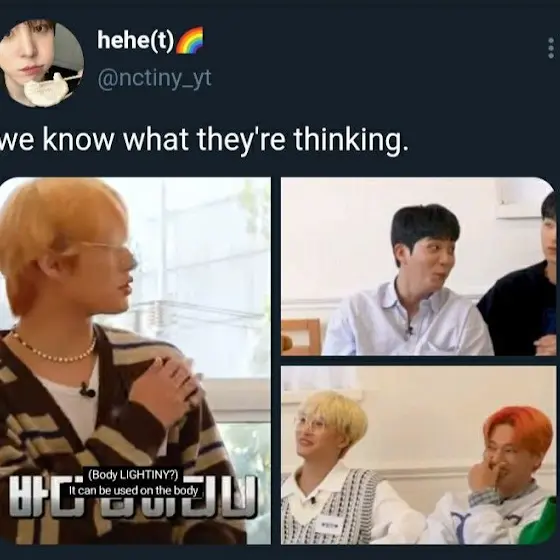
Task: Click the large Korean caption text in left image
Action: coord(133,496)
